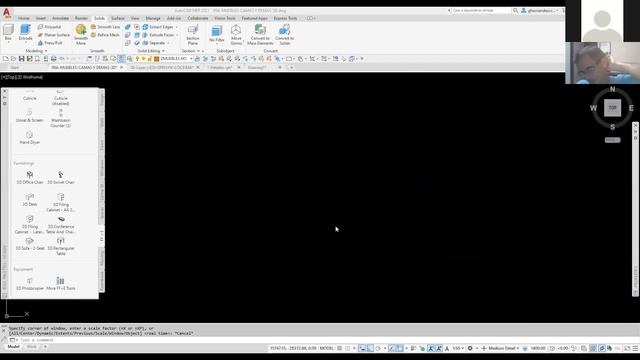Viewport: 640px width, 360px height.
Task: Toggle dynamic input in status bar
Action: [362, 348]
